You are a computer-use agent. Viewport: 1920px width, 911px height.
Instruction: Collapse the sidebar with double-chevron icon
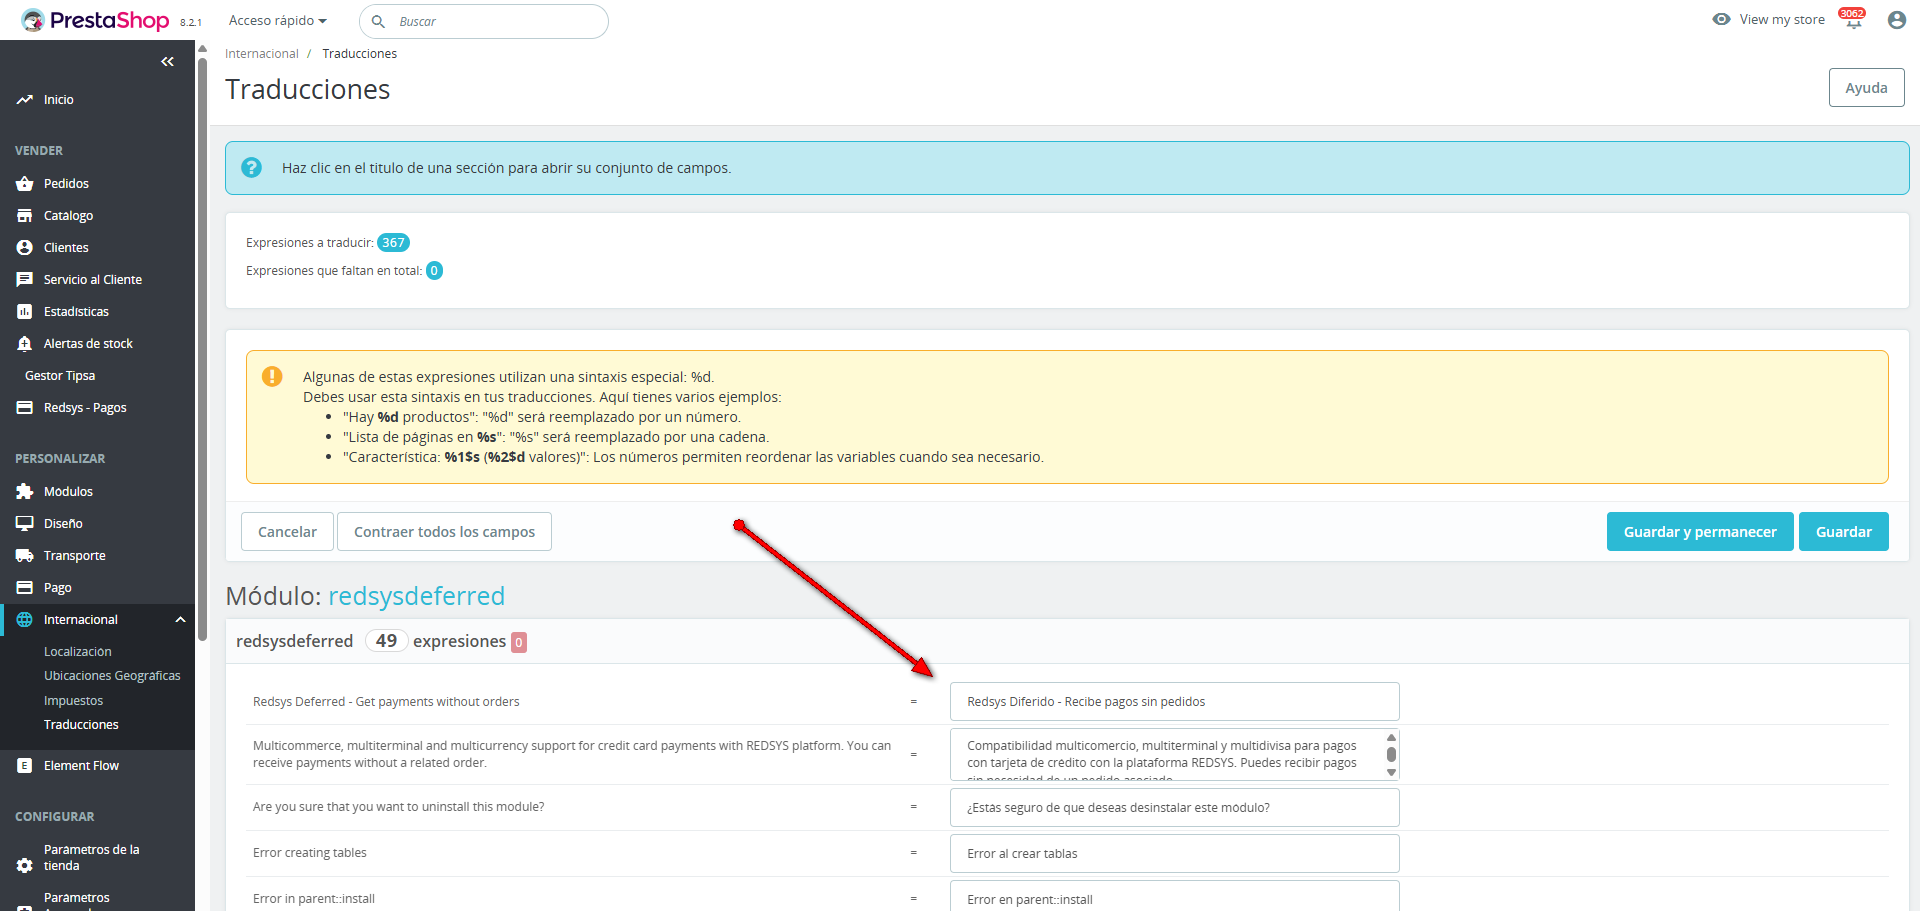pyautogui.click(x=167, y=62)
